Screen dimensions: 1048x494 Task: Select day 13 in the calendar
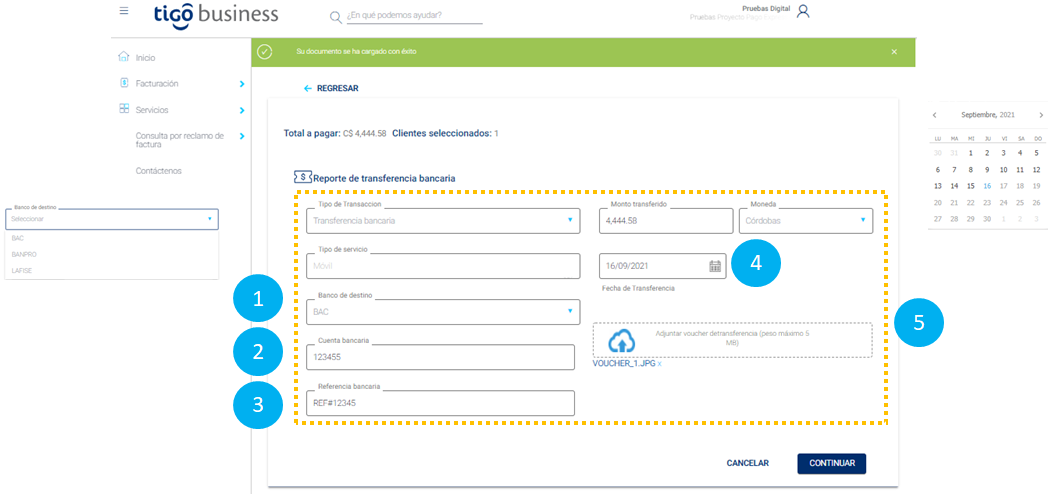tap(938, 186)
